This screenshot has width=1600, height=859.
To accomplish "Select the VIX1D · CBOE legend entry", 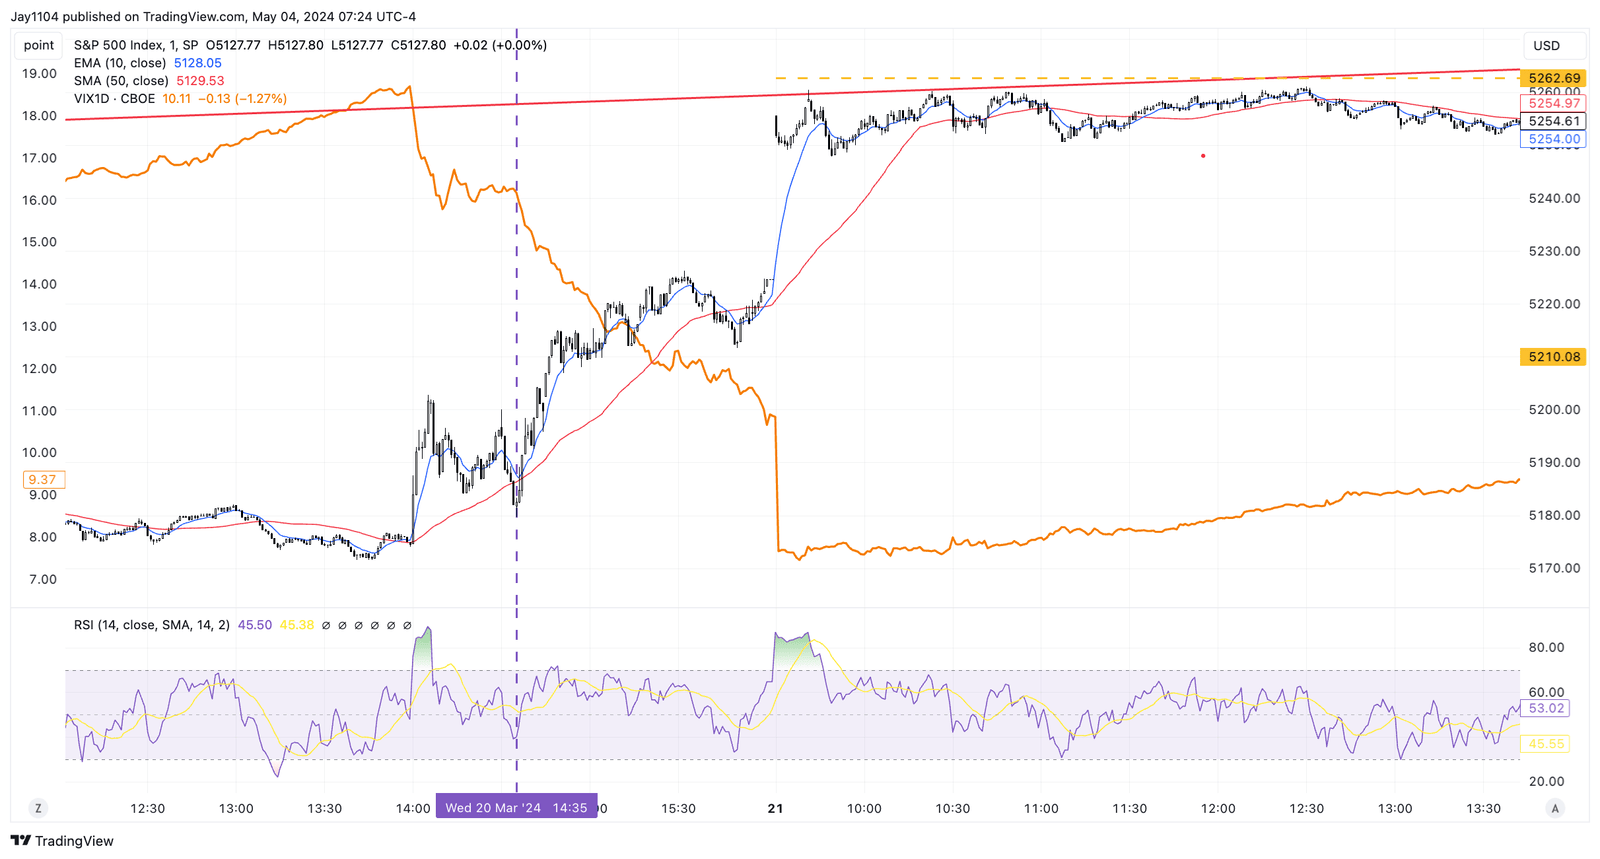I will (114, 99).
